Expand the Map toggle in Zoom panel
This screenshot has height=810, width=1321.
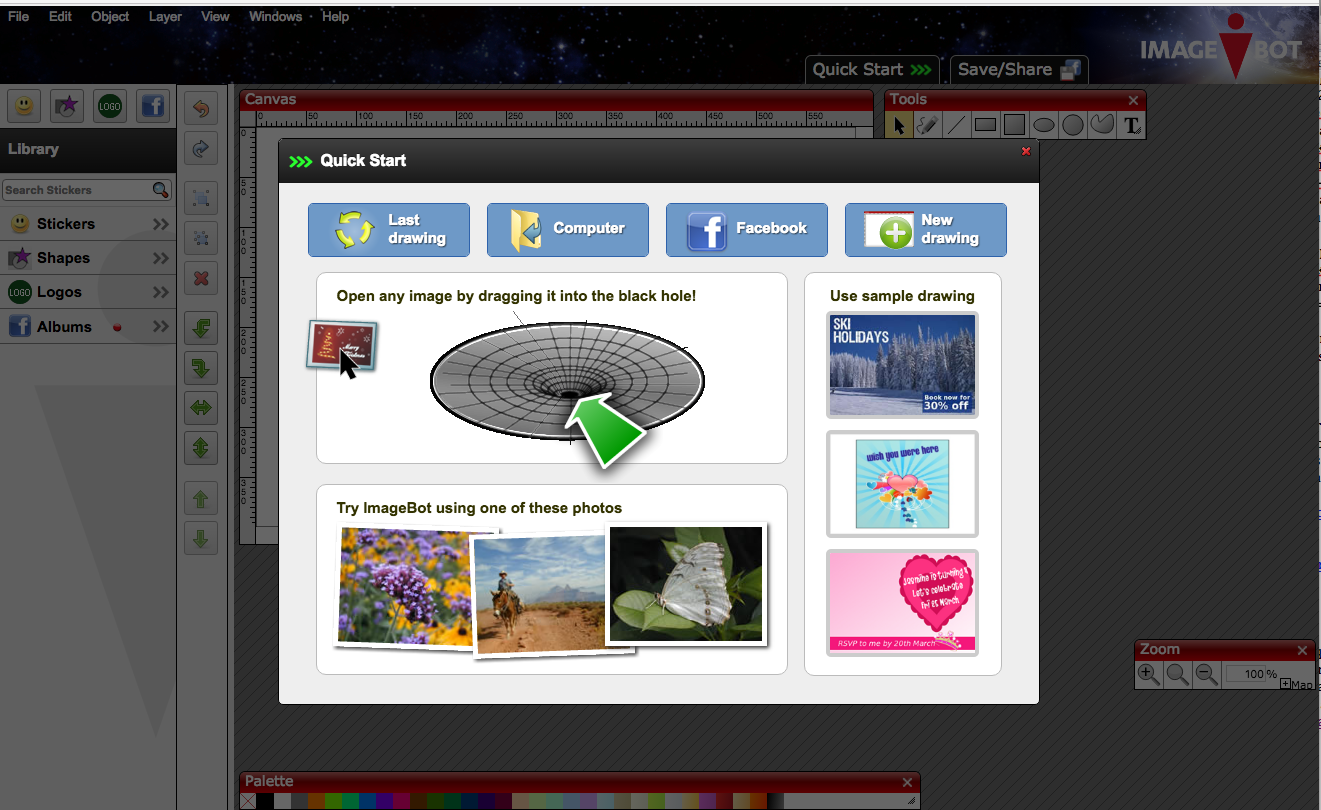1285,685
